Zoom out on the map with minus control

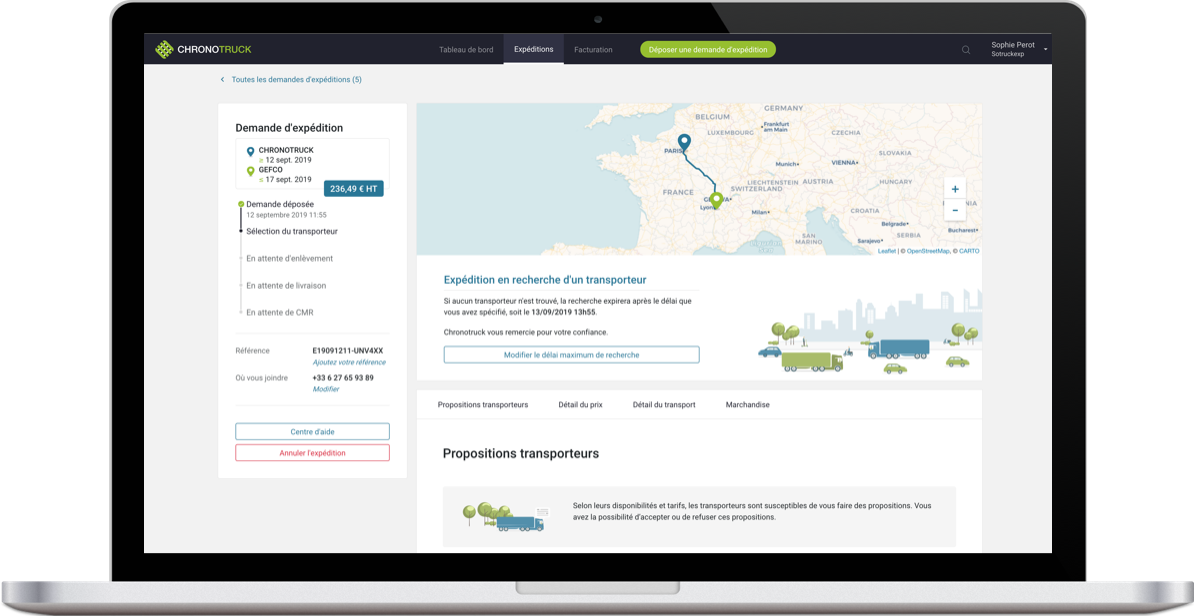click(x=955, y=210)
